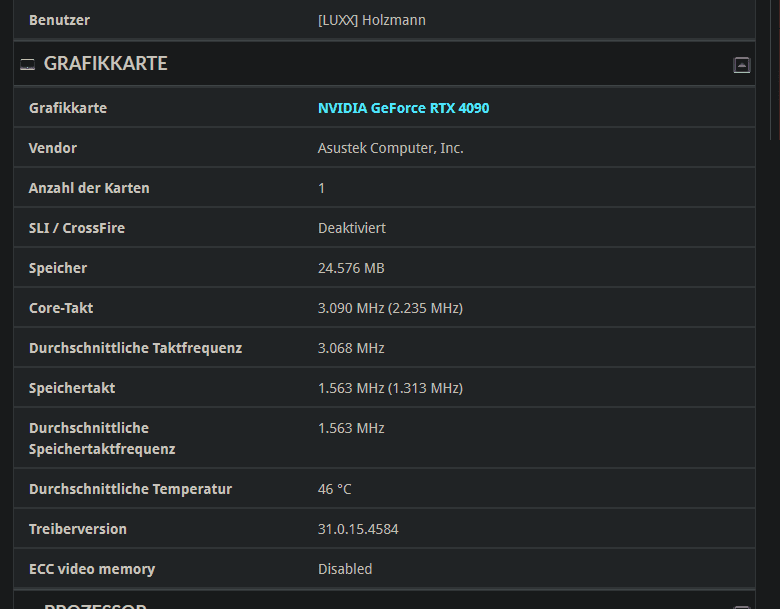Select the Anzahl der Karten value 1

coord(321,188)
